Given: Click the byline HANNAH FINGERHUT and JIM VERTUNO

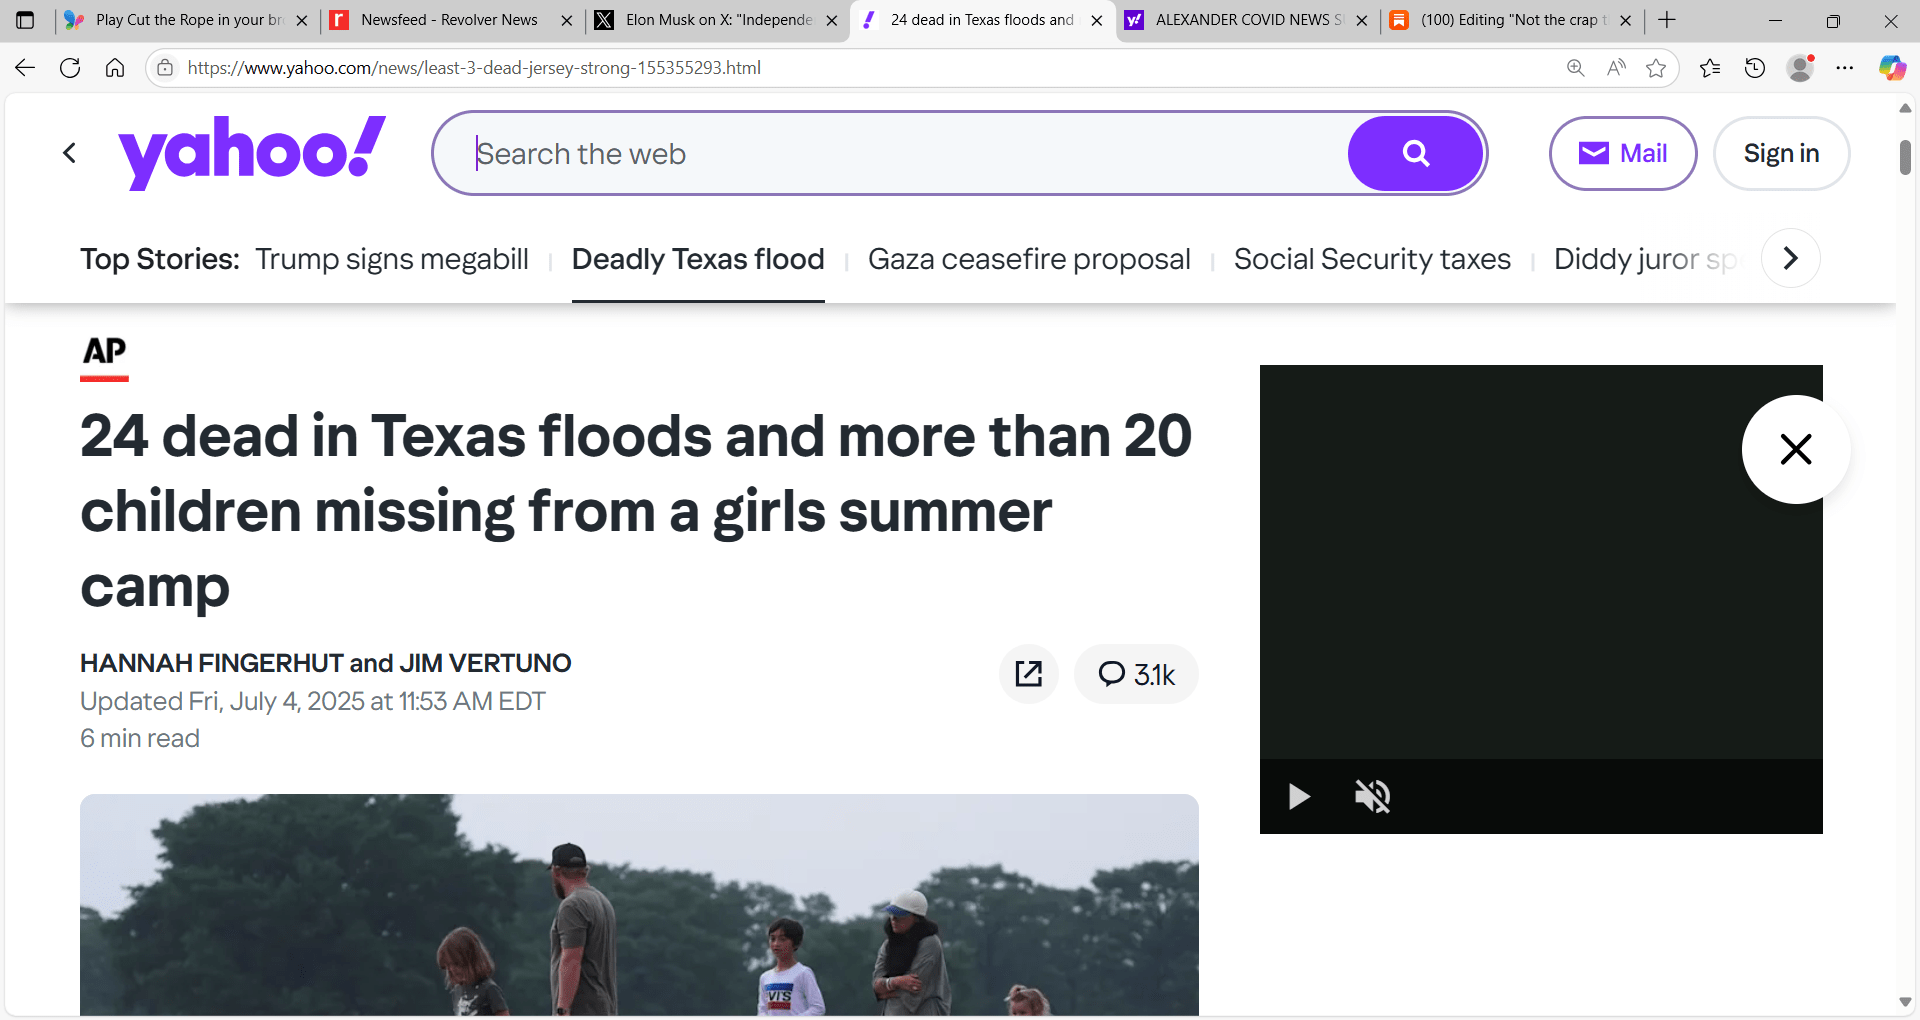Looking at the screenshot, I should [x=326, y=663].
